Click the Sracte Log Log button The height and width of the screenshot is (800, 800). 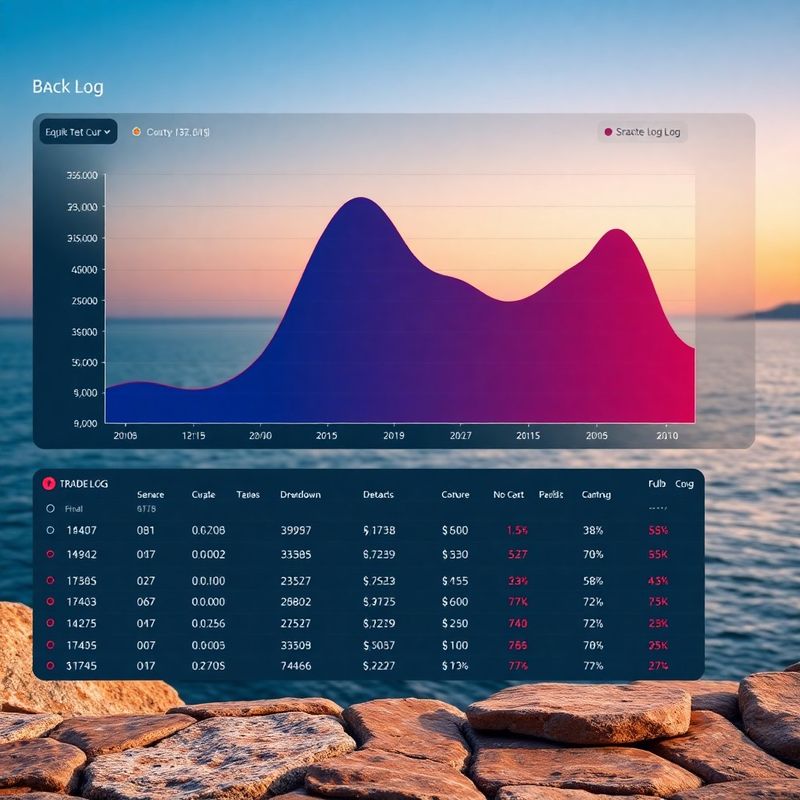[642, 132]
